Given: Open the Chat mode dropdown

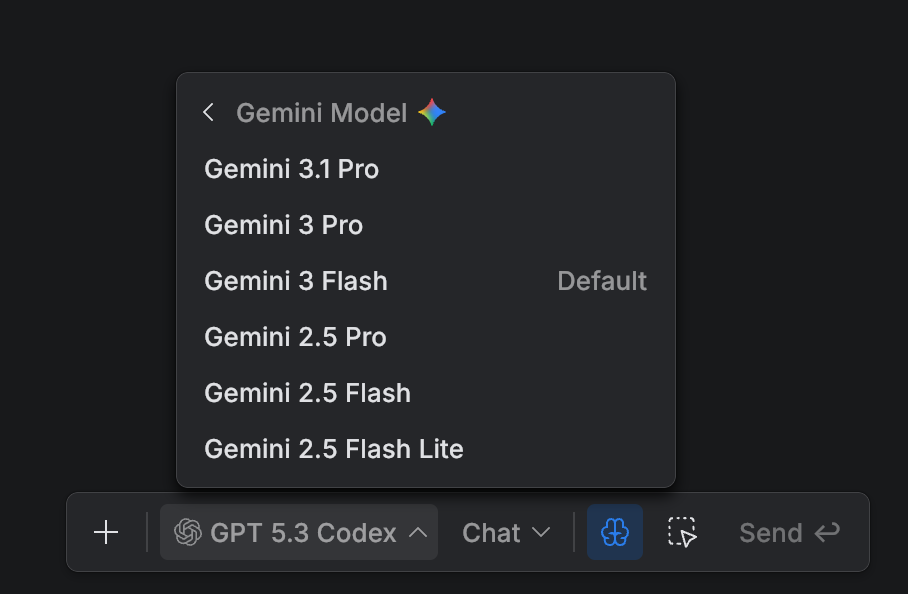Looking at the screenshot, I should (506, 532).
